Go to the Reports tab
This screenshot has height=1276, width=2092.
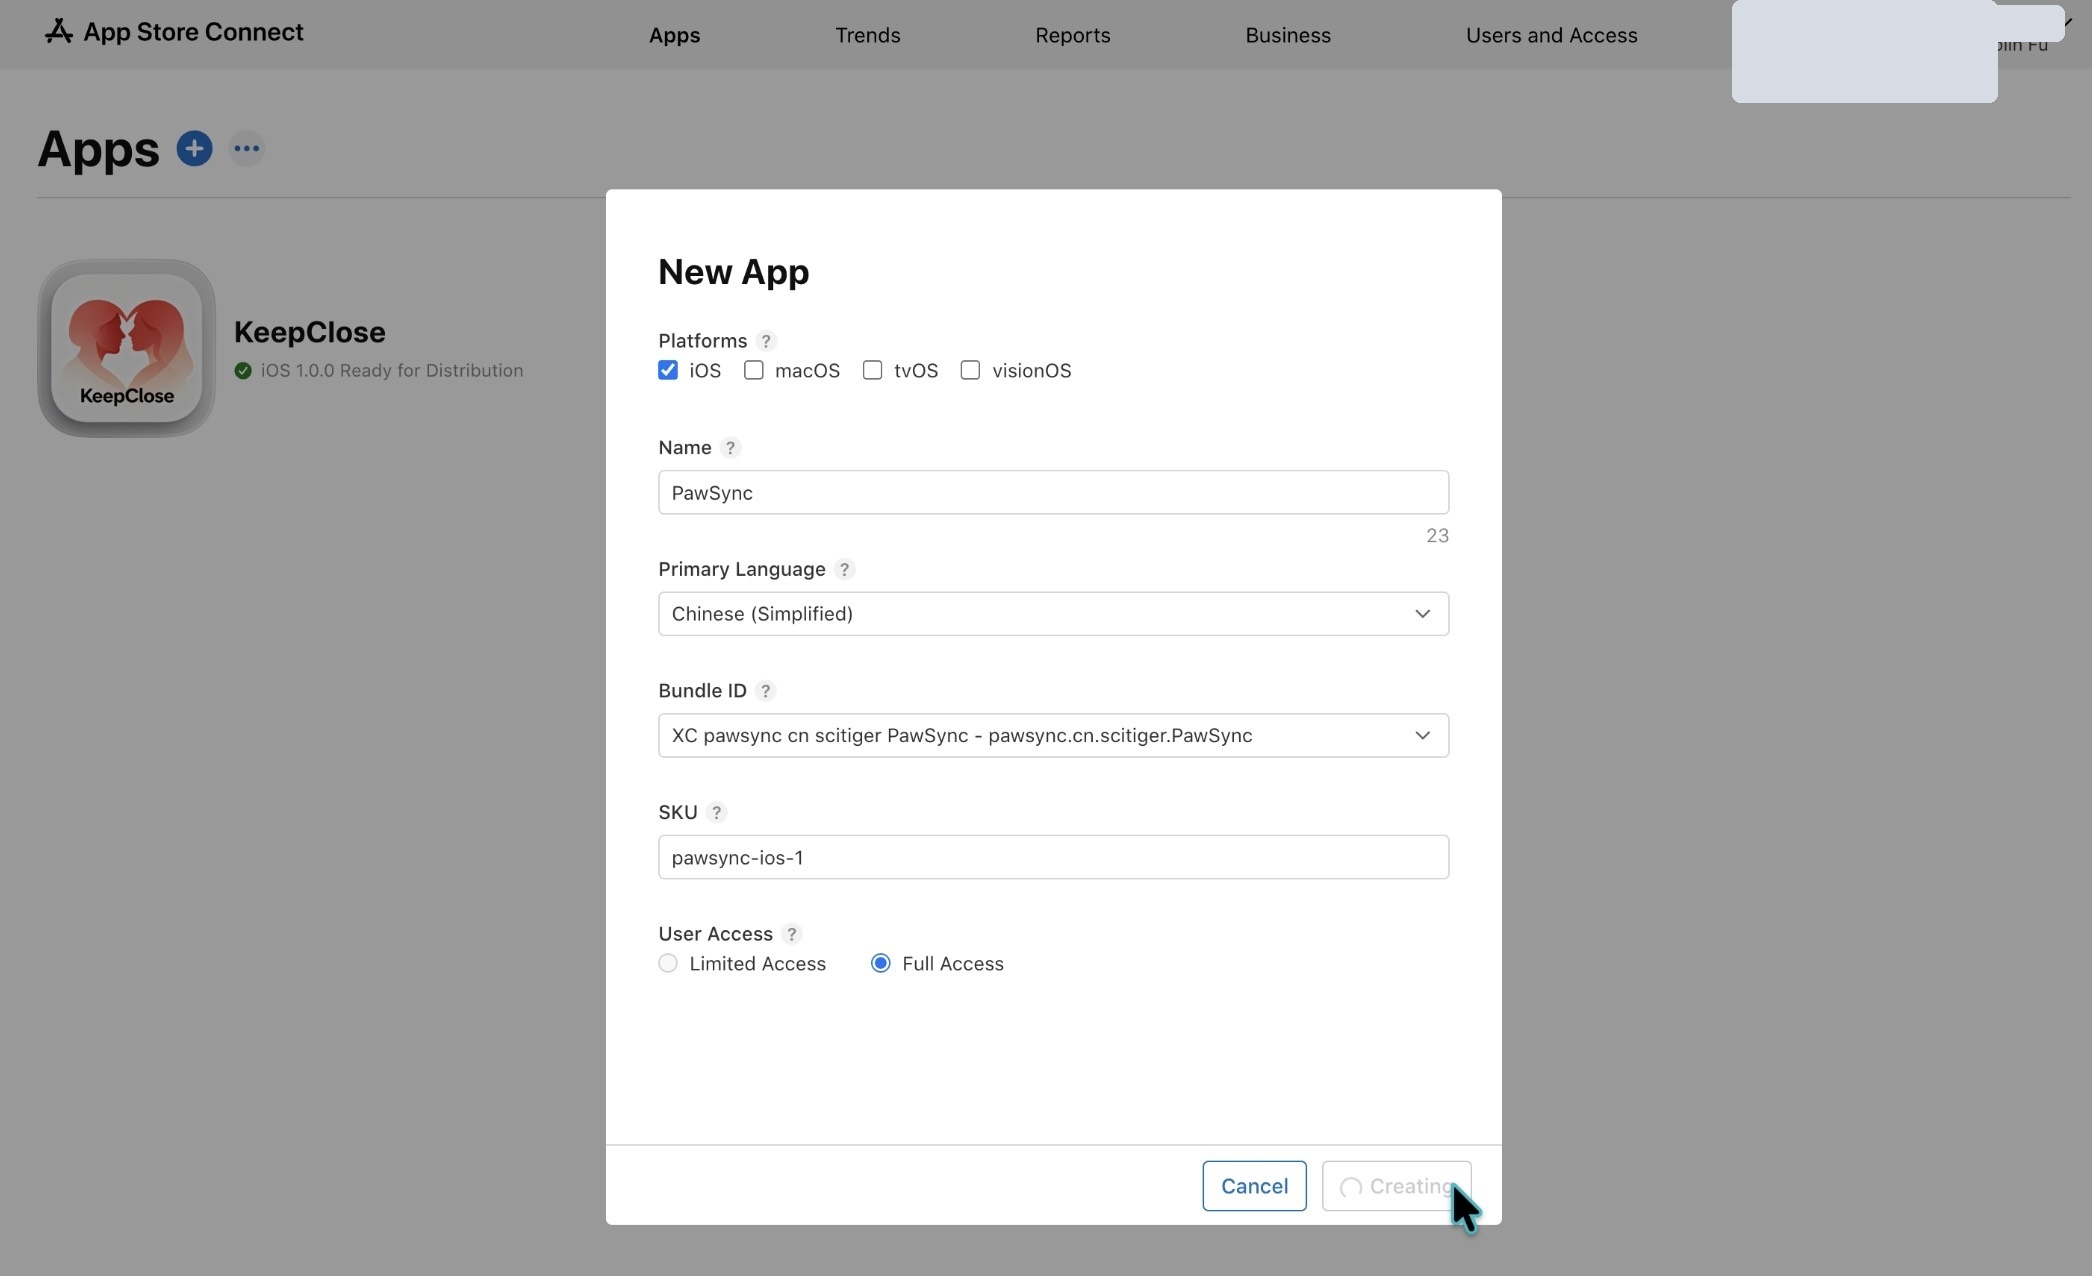pyautogui.click(x=1073, y=35)
